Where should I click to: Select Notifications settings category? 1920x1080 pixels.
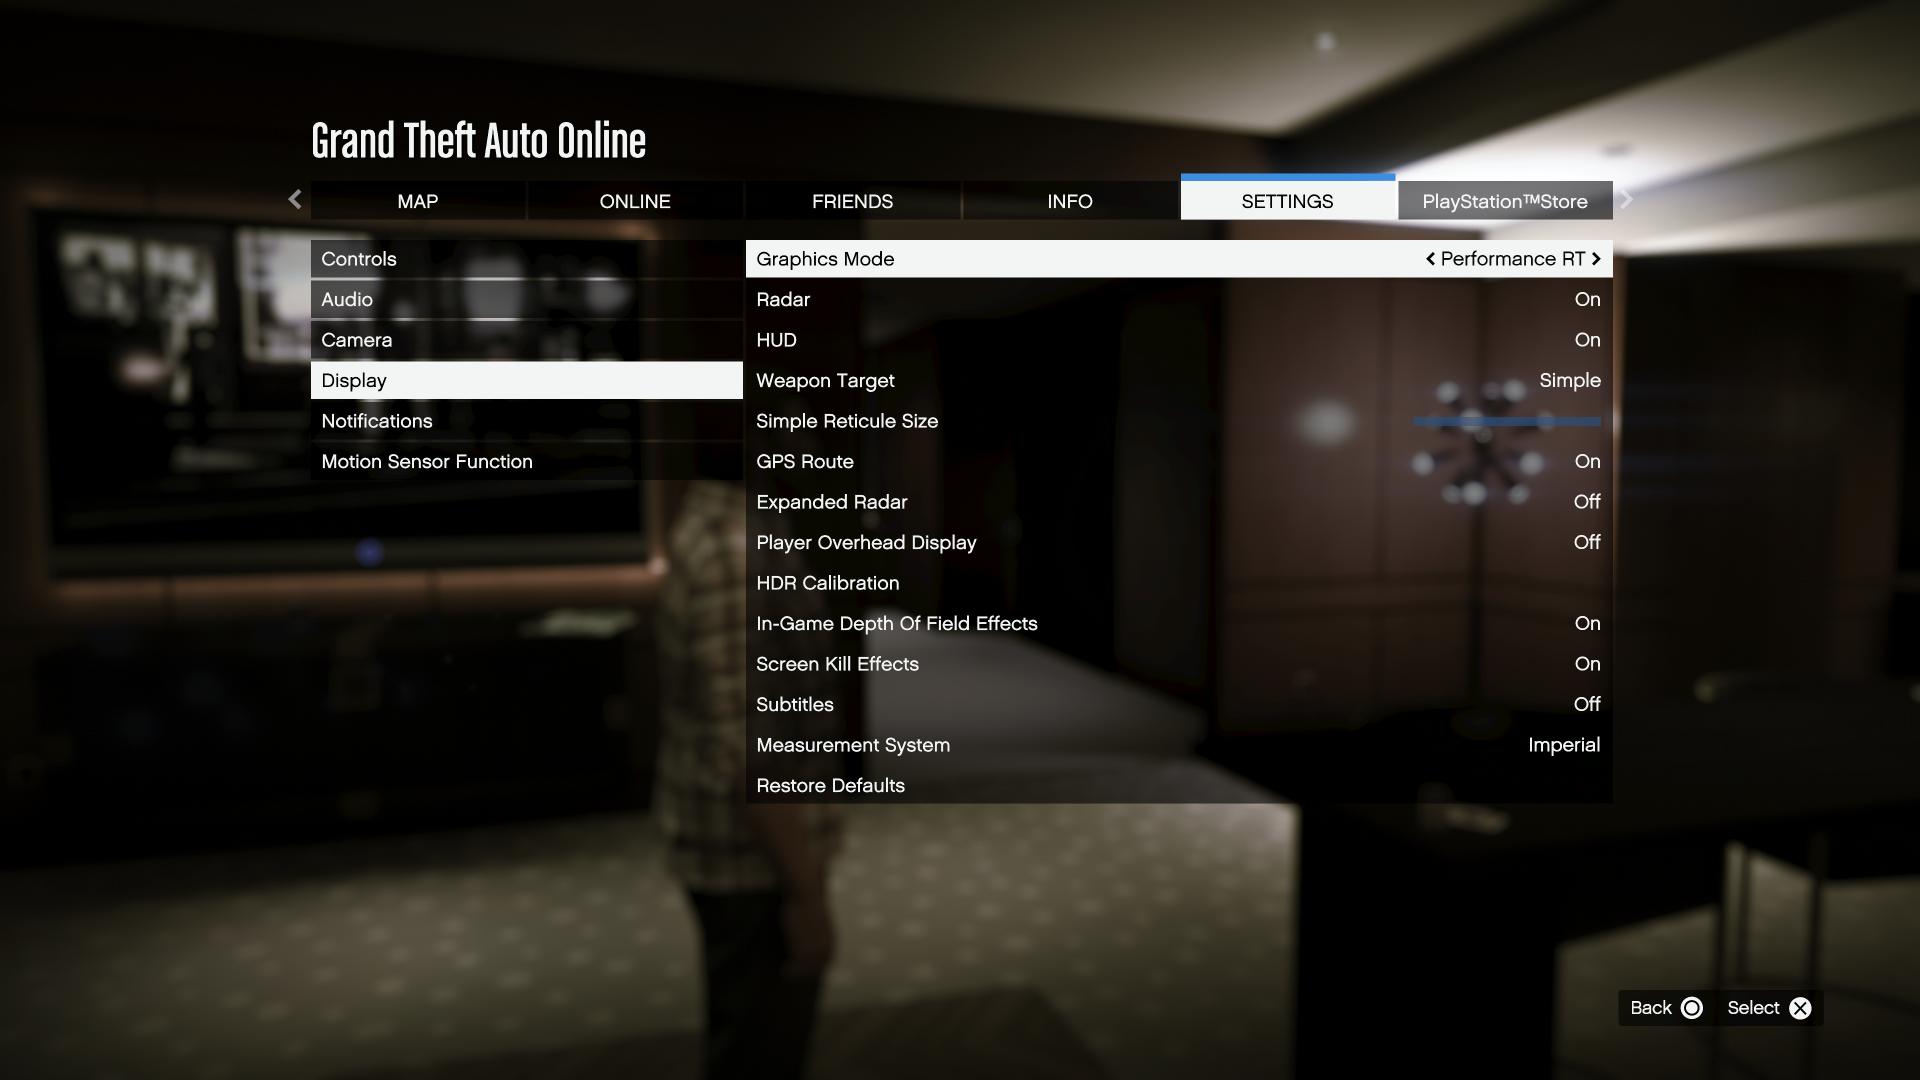tap(375, 421)
